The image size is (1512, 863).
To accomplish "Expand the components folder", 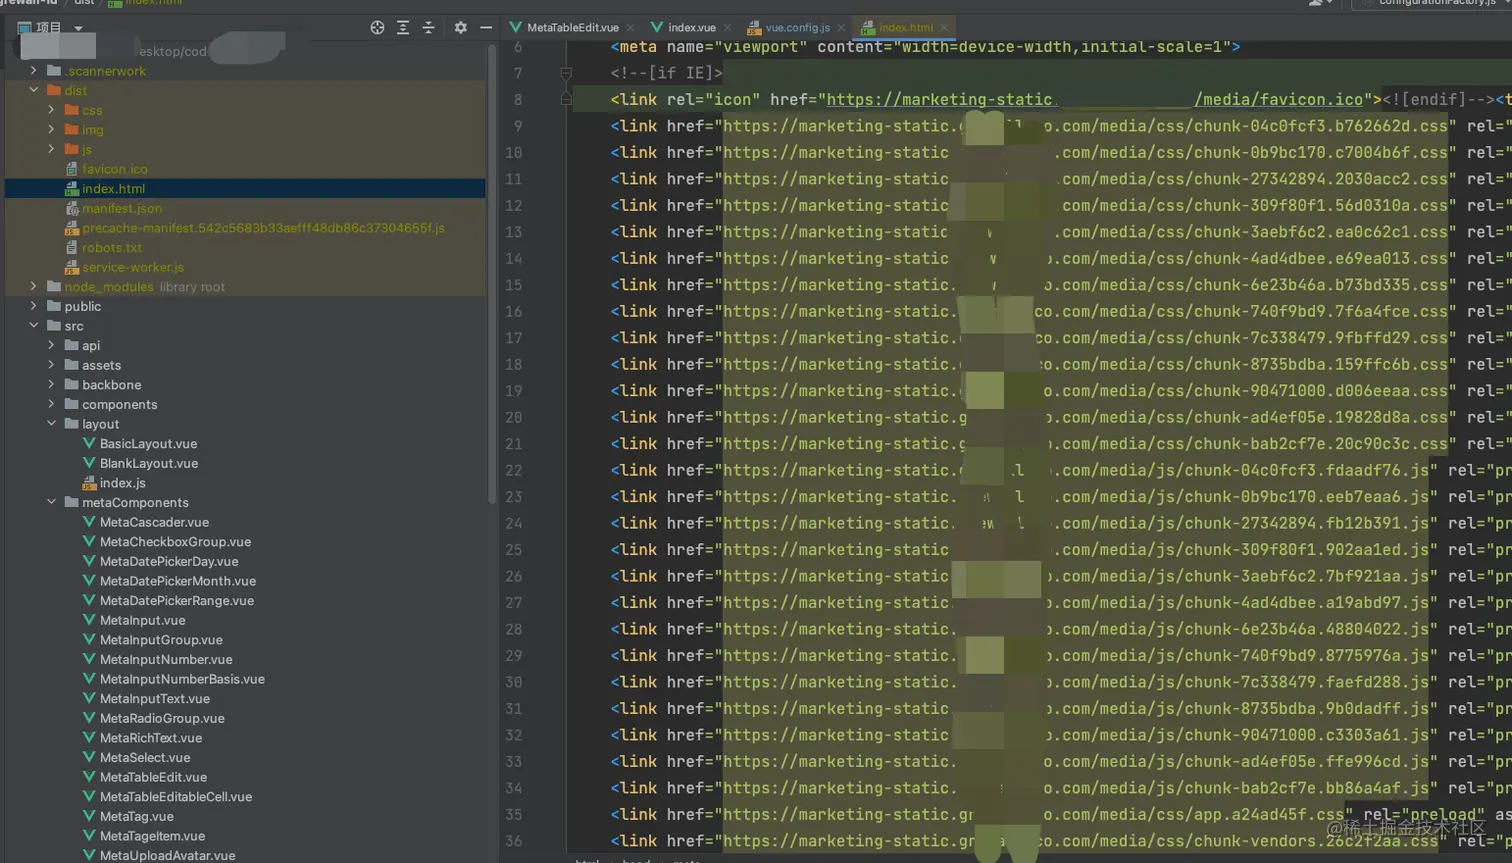I will pyautogui.click(x=51, y=404).
